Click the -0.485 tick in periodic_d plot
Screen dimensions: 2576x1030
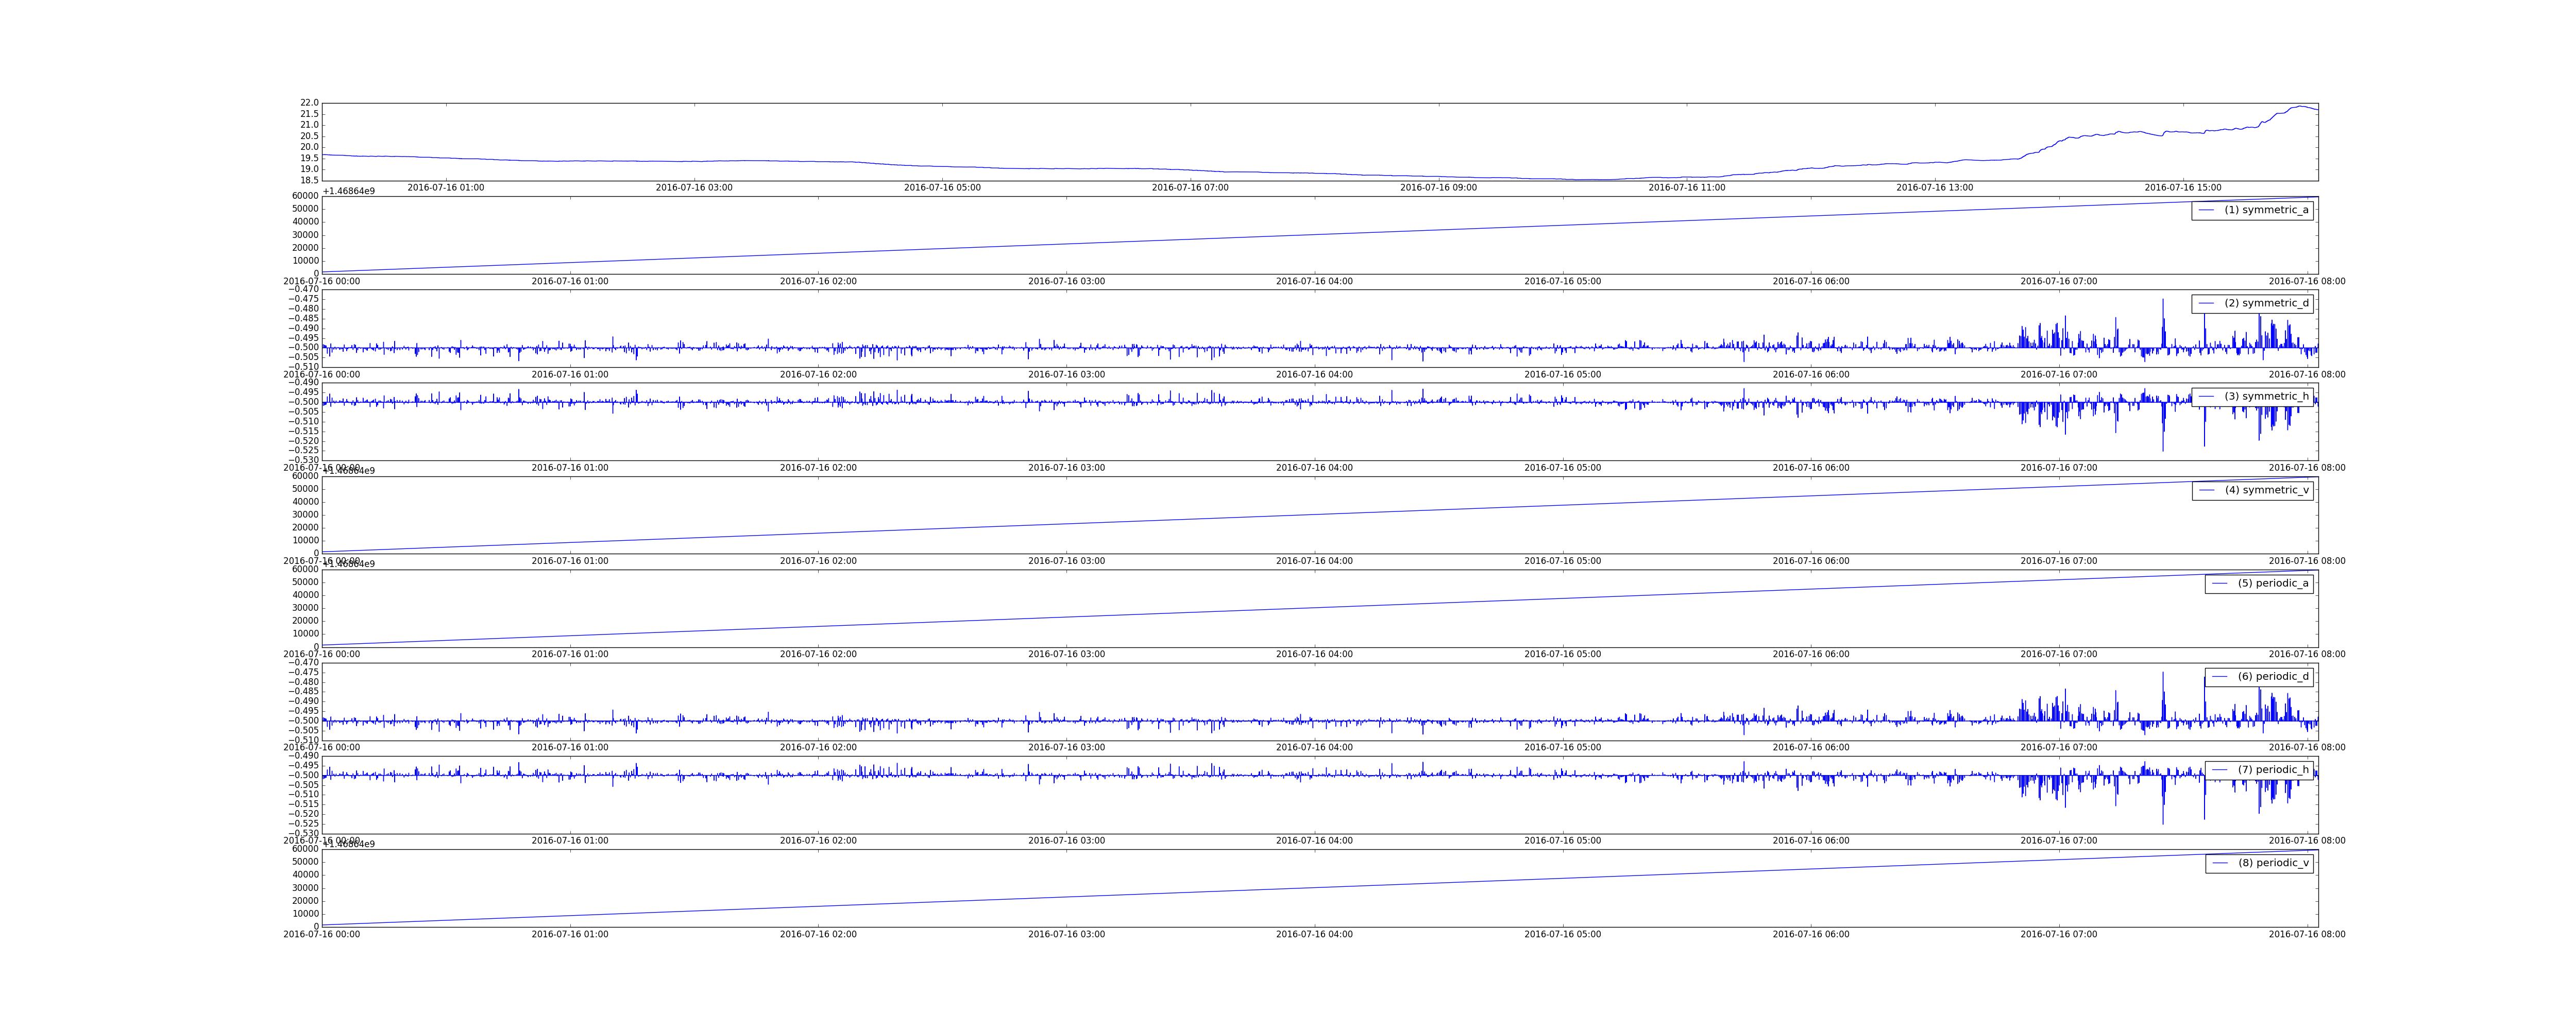(x=304, y=691)
